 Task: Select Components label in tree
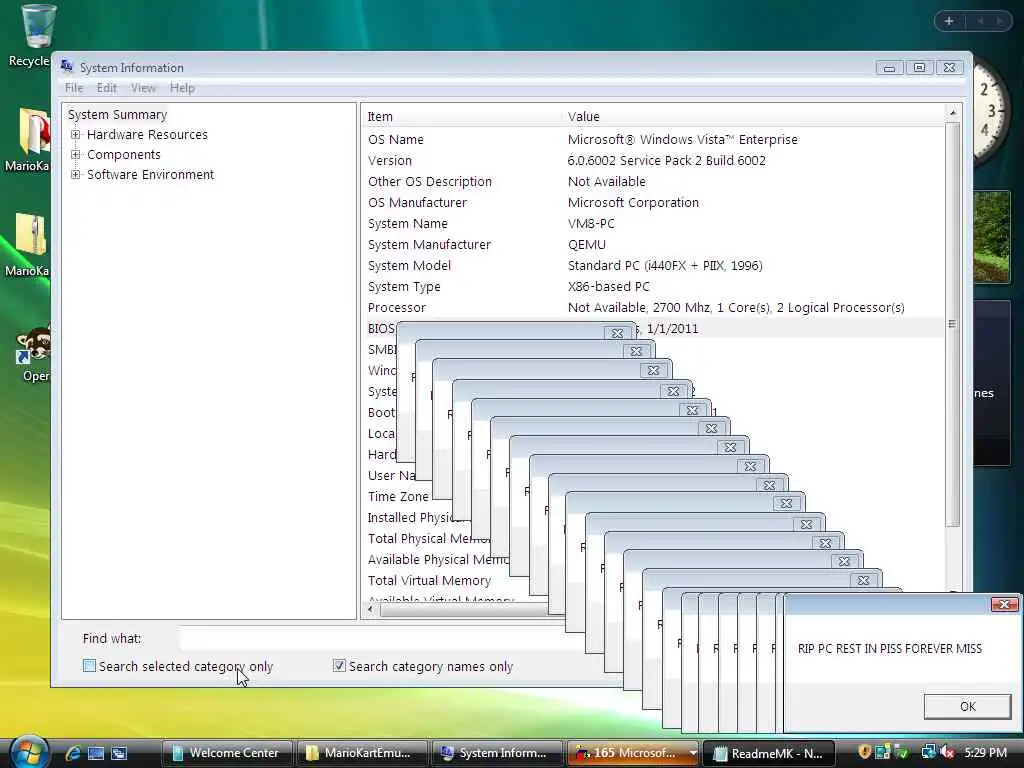click(123, 155)
